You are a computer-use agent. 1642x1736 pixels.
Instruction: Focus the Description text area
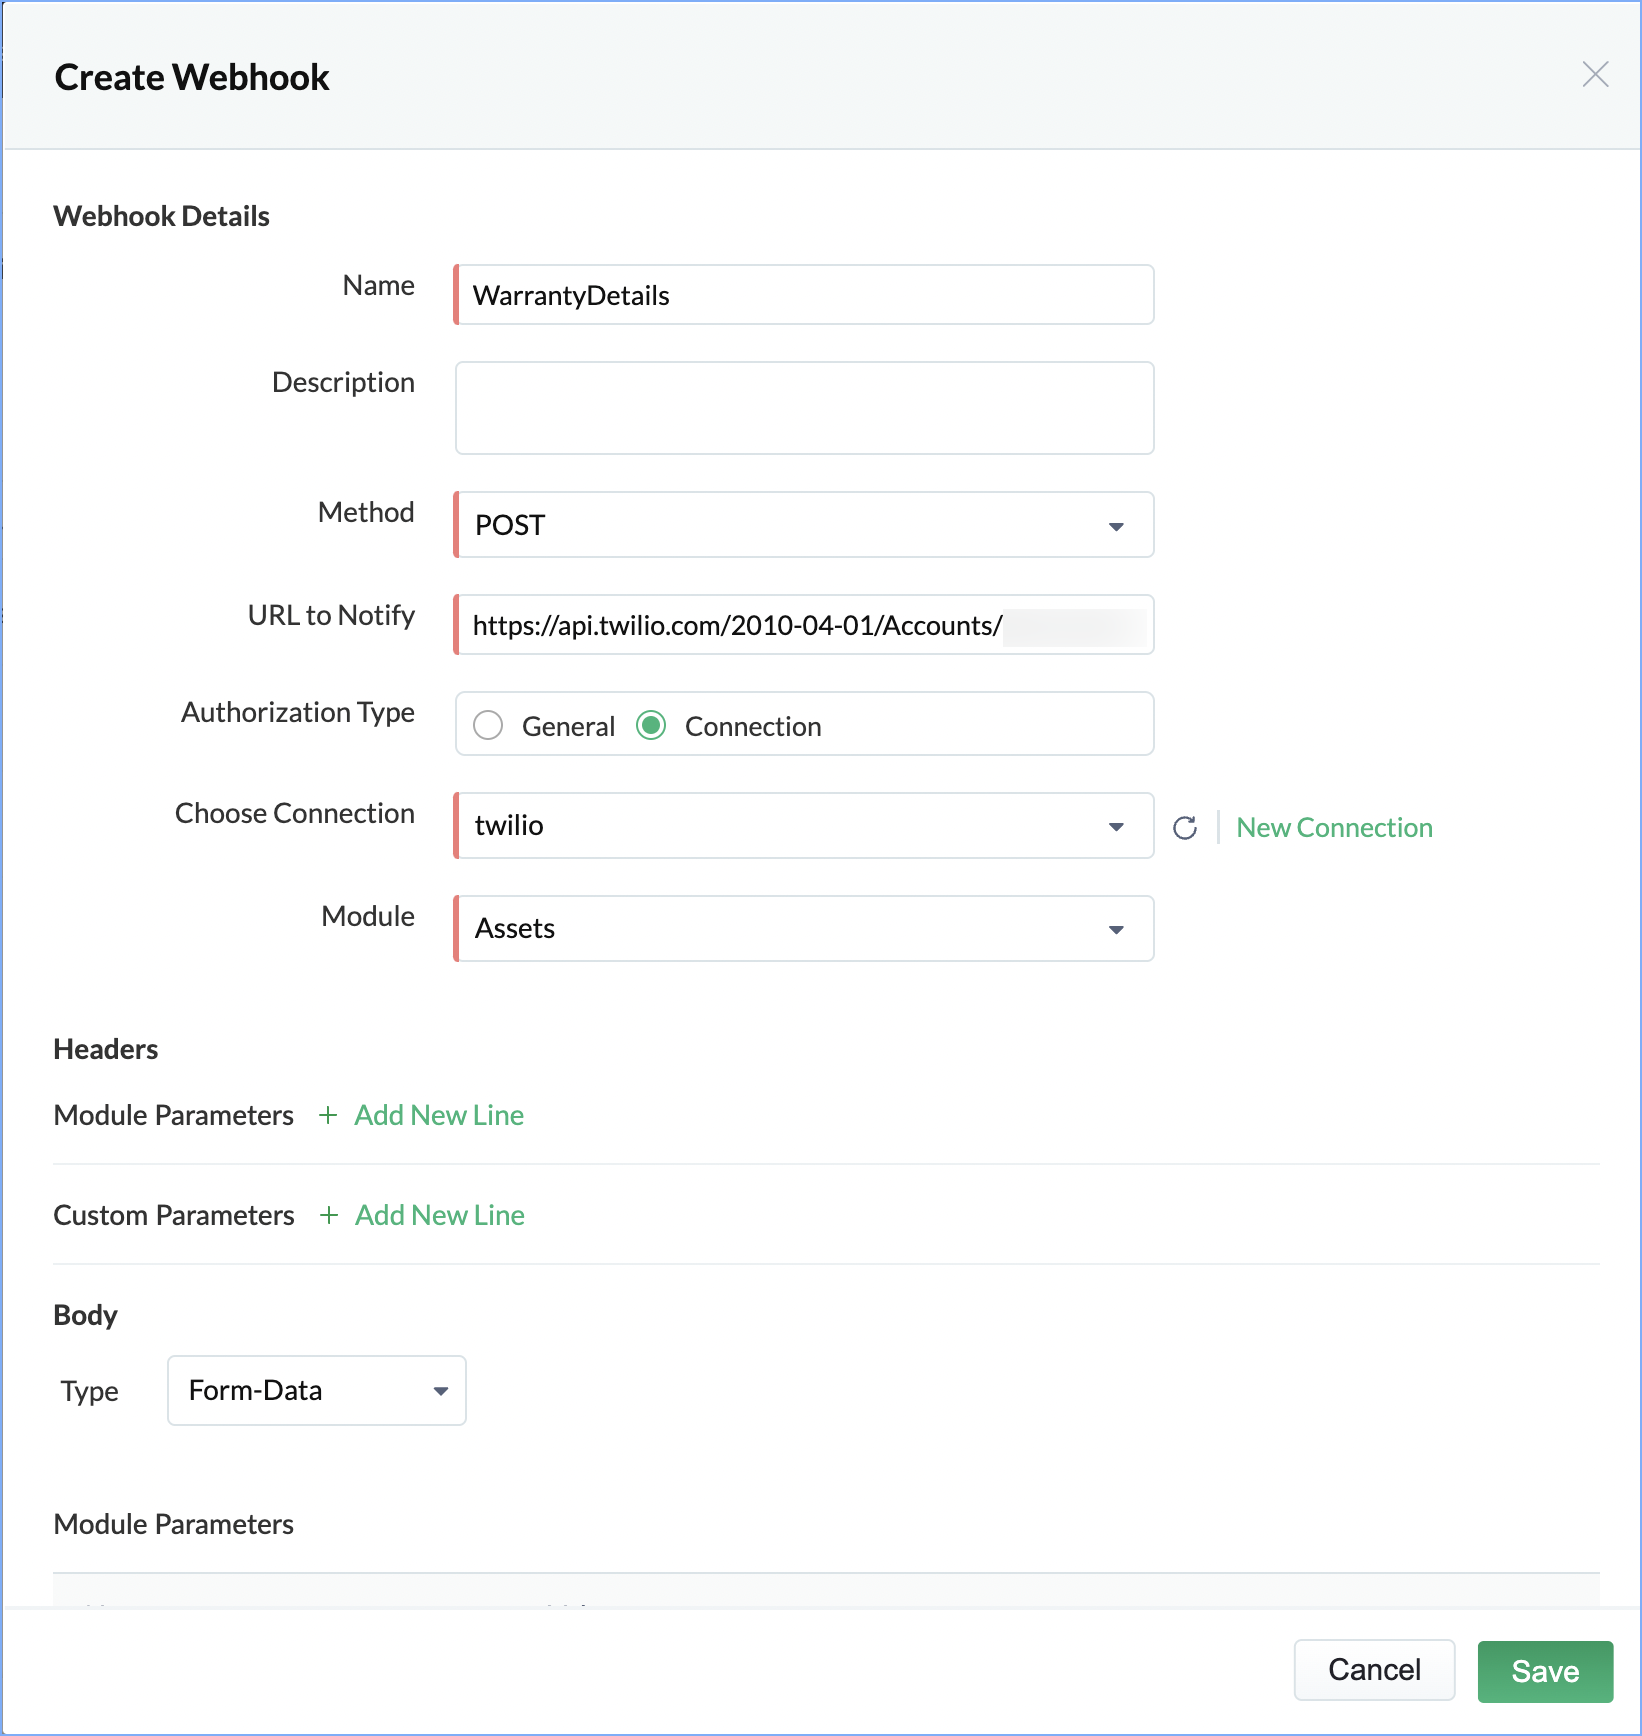(805, 408)
